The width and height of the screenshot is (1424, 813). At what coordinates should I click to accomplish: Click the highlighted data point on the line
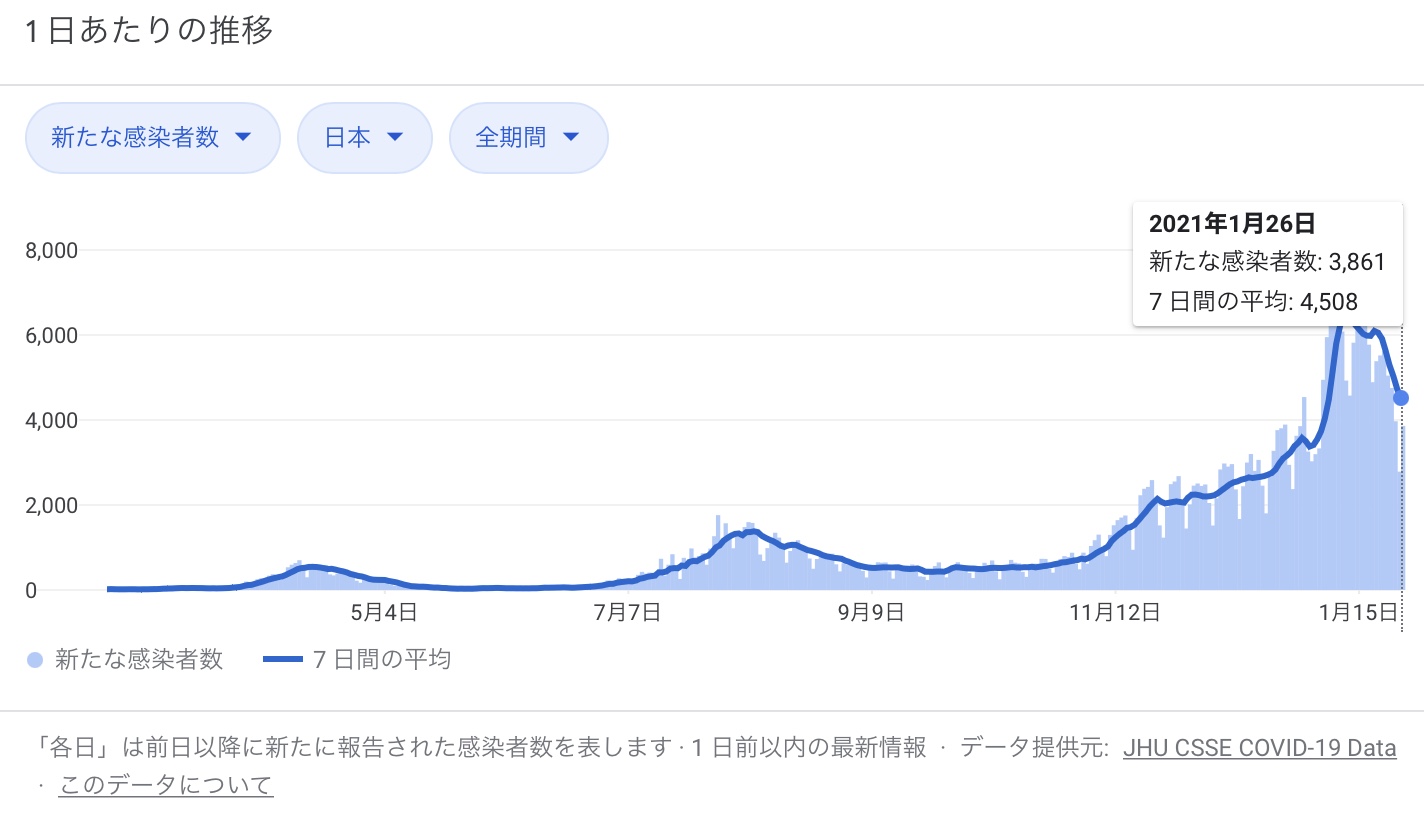1401,398
